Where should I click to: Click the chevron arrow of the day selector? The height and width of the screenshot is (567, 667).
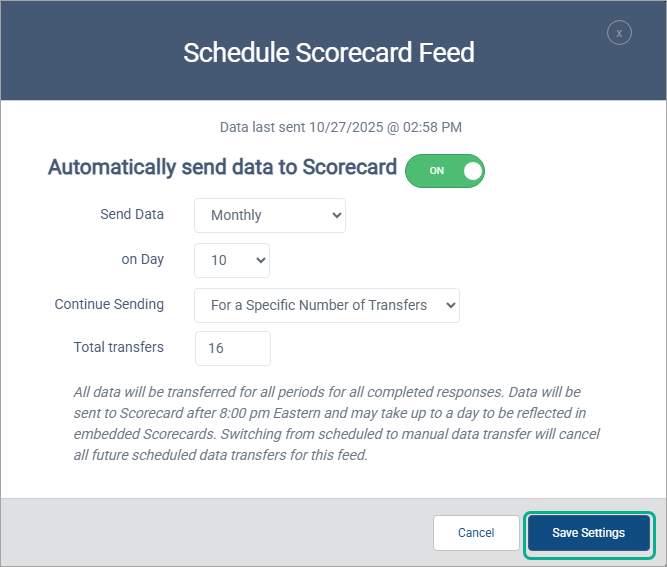pyautogui.click(x=261, y=260)
